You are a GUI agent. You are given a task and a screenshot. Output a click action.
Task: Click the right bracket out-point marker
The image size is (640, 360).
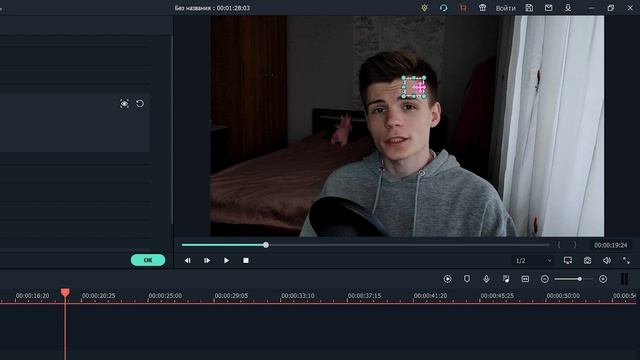point(575,245)
